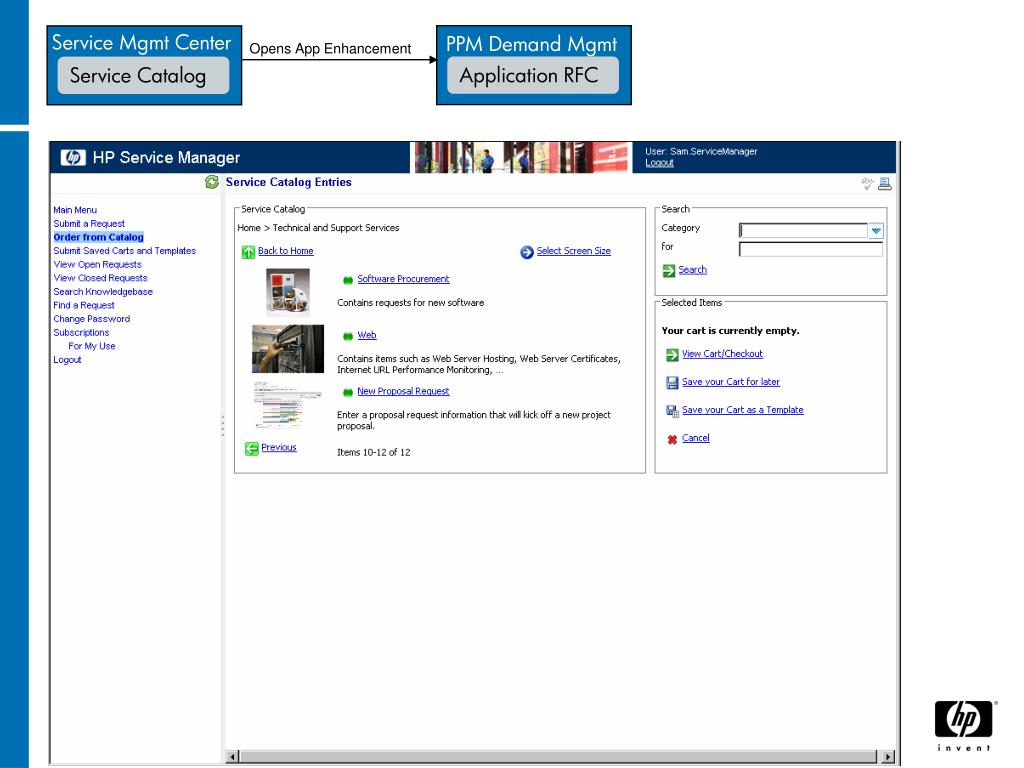Click Logout in the left sidebar
The image size is (1024, 768).
[x=67, y=360]
